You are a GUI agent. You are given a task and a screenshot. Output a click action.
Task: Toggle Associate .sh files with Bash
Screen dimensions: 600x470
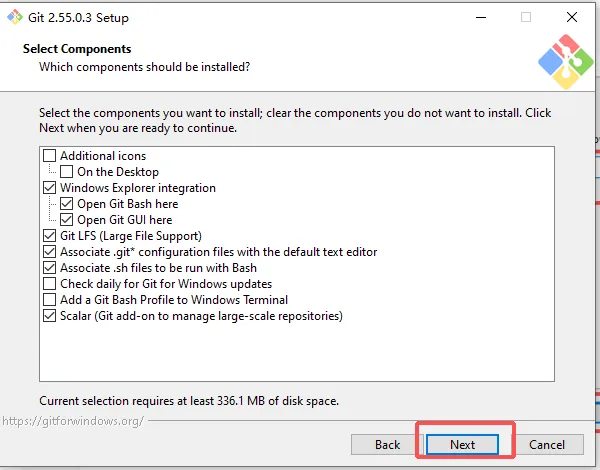49,268
